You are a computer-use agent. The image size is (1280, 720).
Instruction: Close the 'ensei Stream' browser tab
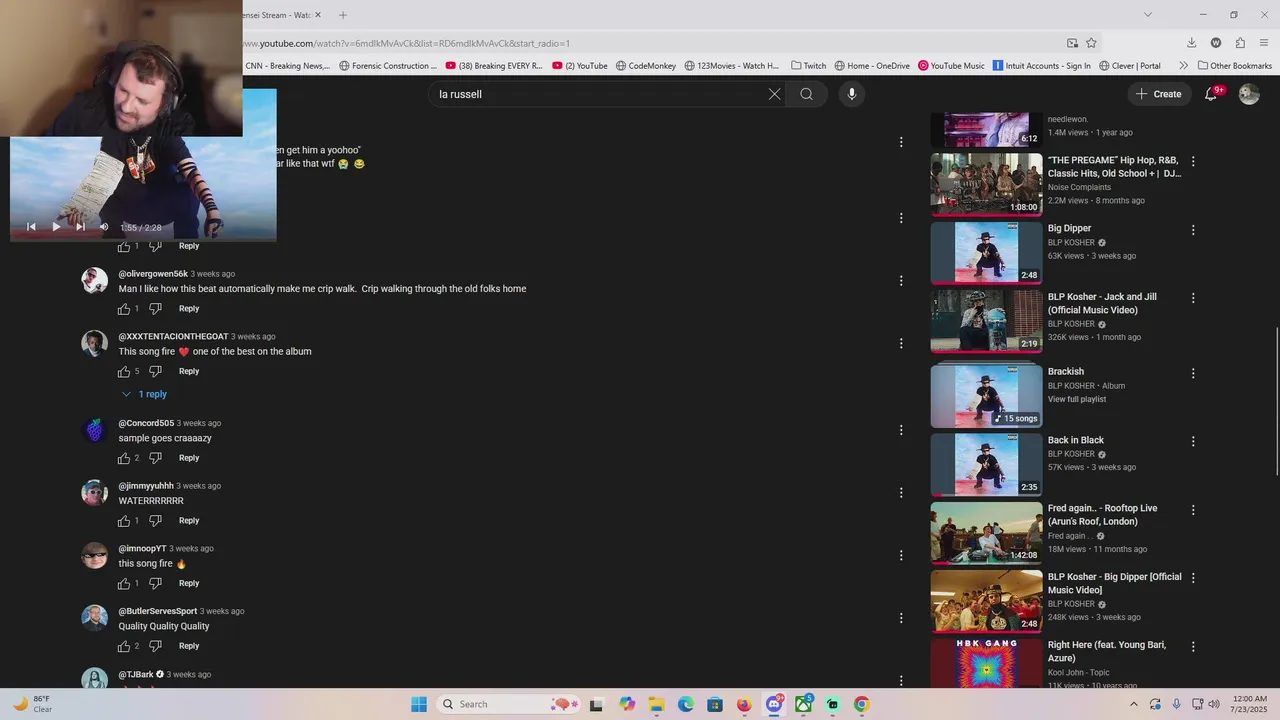[318, 15]
